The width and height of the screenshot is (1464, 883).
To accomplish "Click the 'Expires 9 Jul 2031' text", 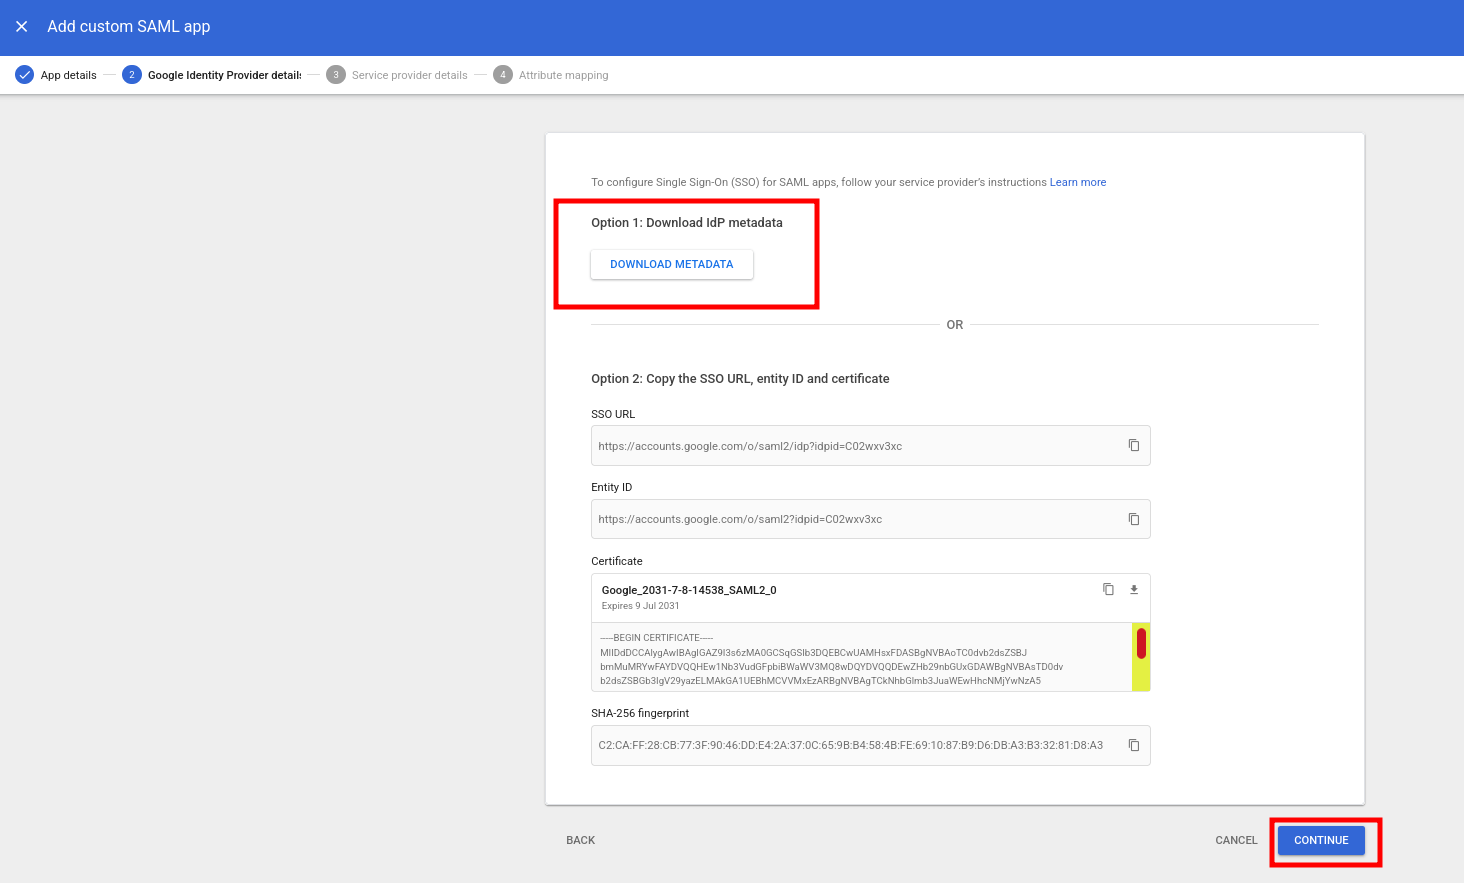I will [x=640, y=606].
